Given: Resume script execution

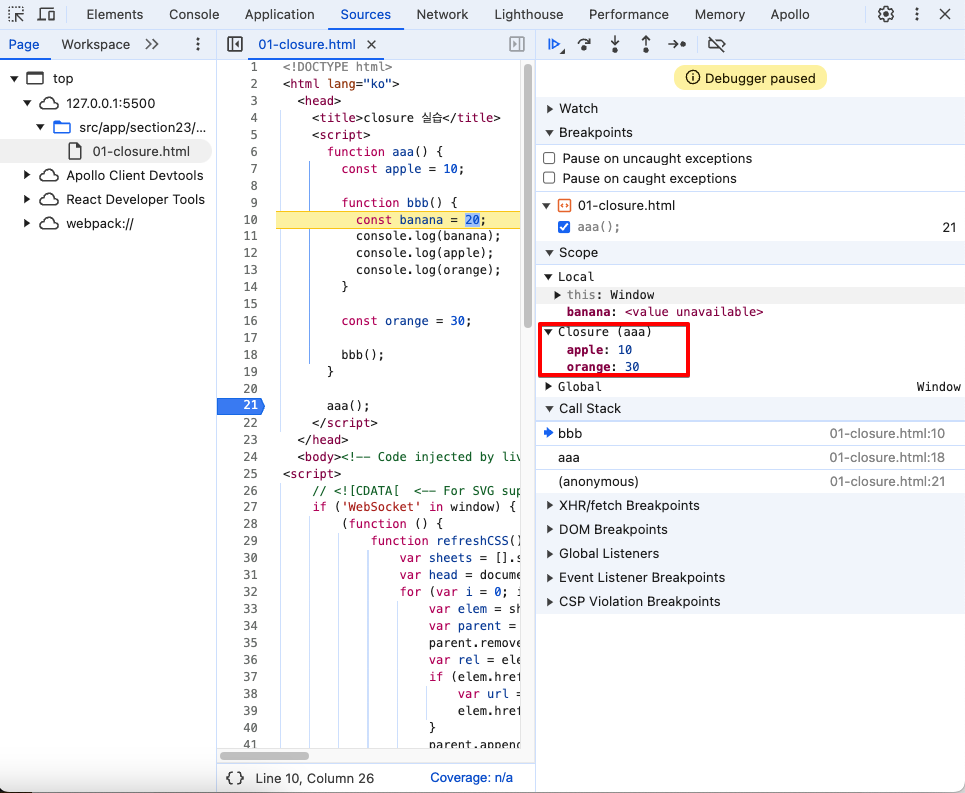Looking at the screenshot, I should [x=555, y=44].
